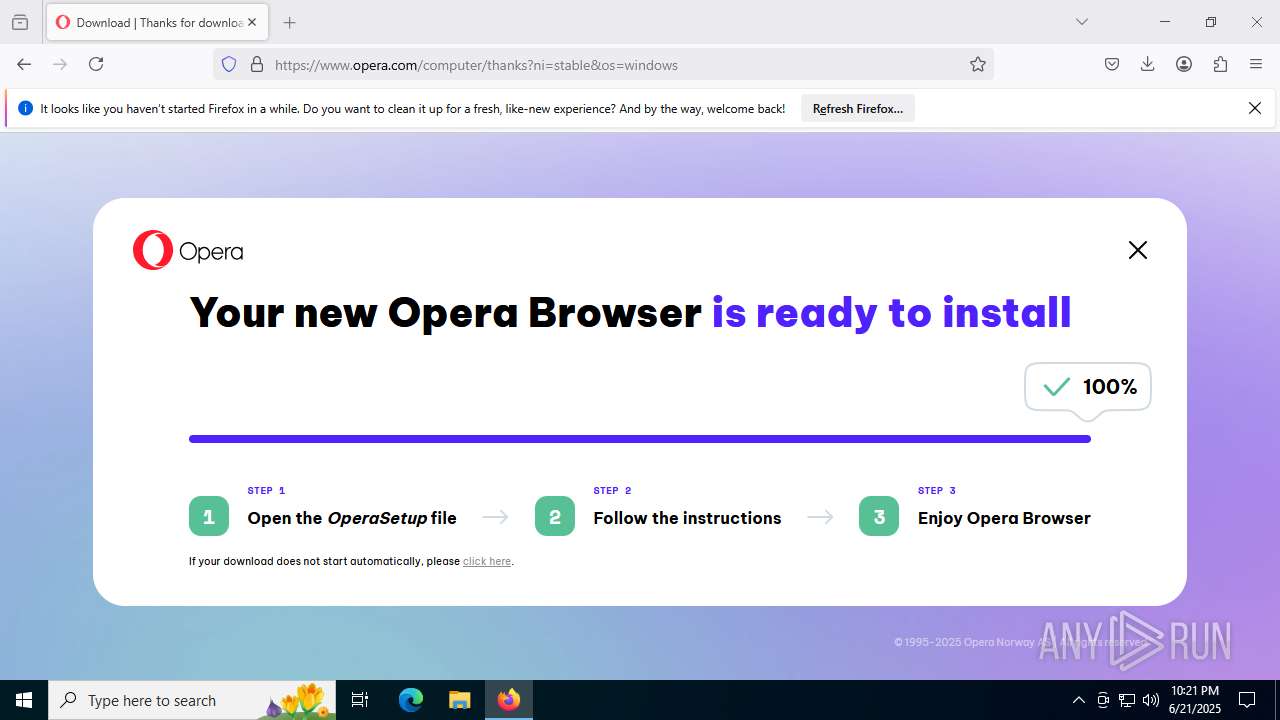Open the Windows notification center

(1247, 700)
